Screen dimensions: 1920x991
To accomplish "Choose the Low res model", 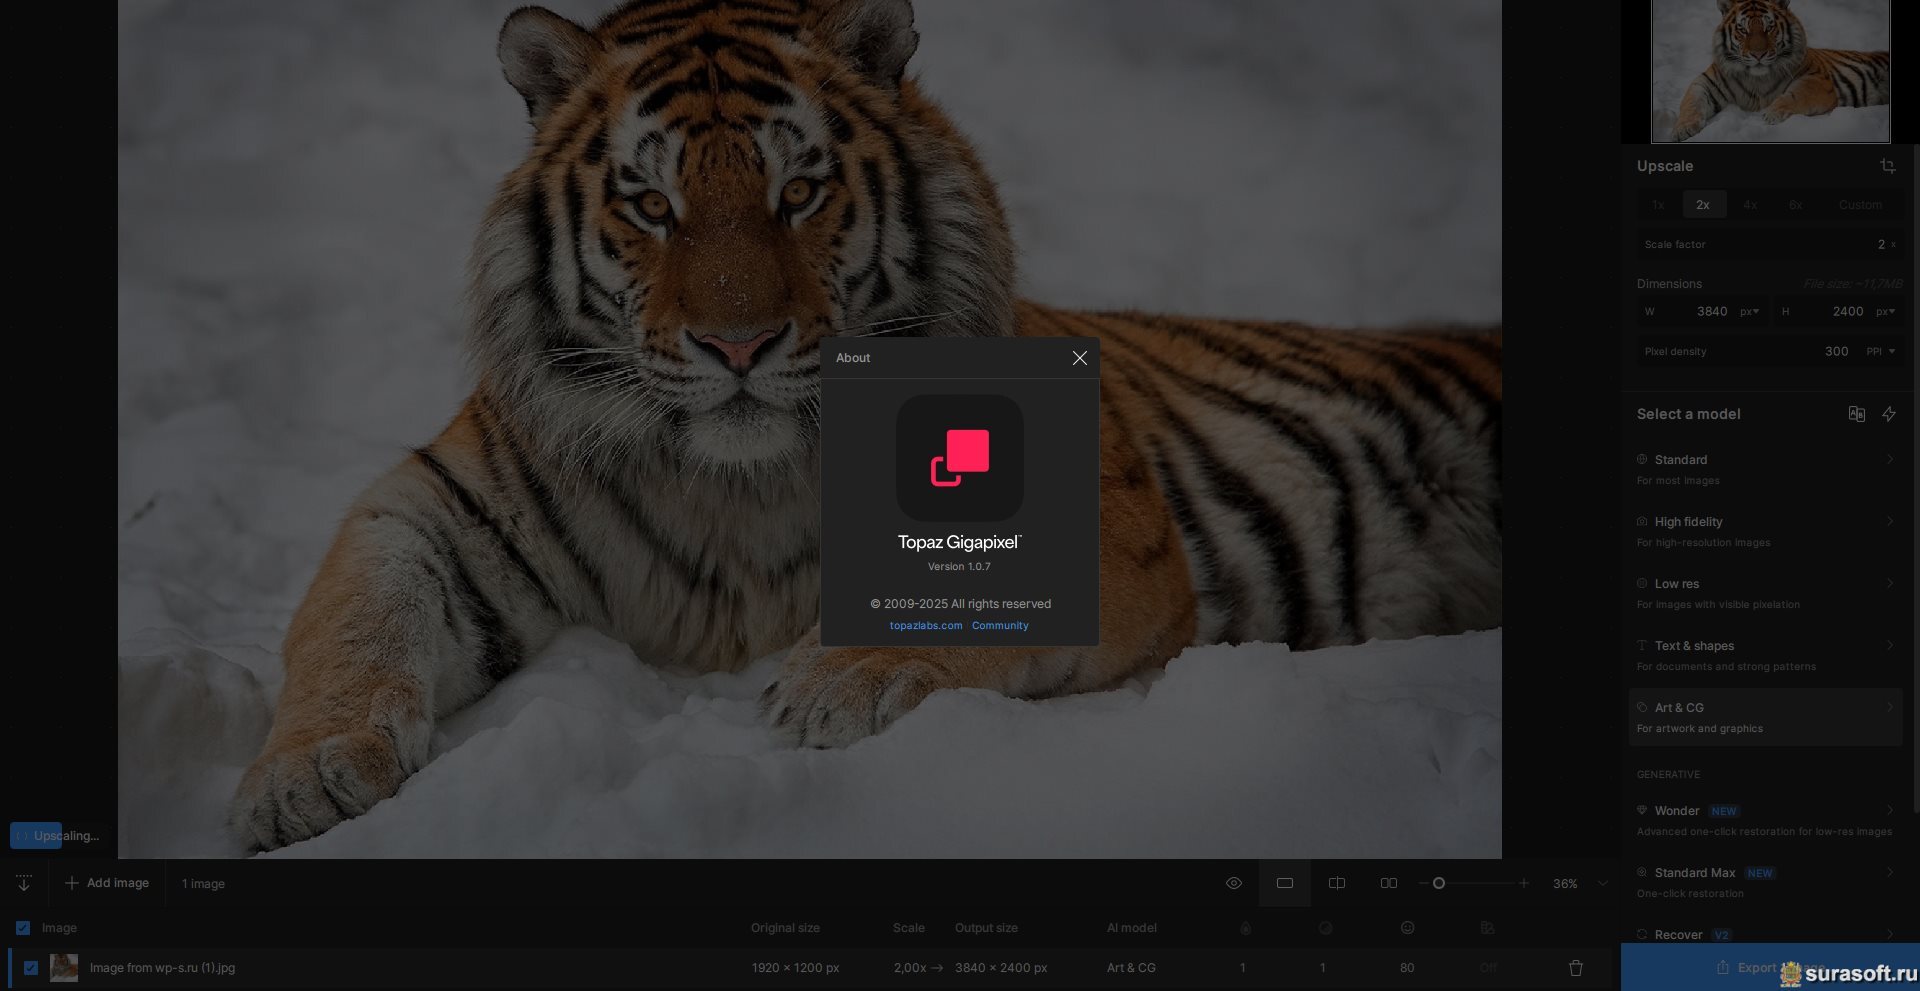I will pyautogui.click(x=1766, y=594).
